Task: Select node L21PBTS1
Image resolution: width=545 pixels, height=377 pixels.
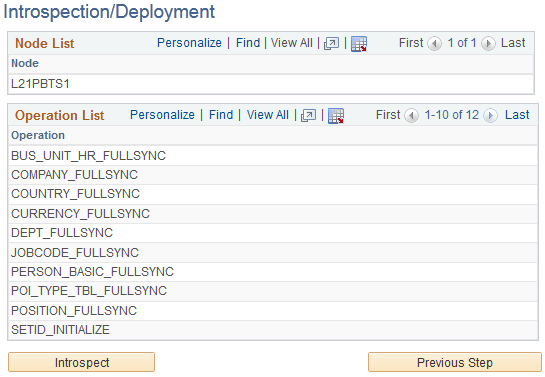Action: (271, 84)
